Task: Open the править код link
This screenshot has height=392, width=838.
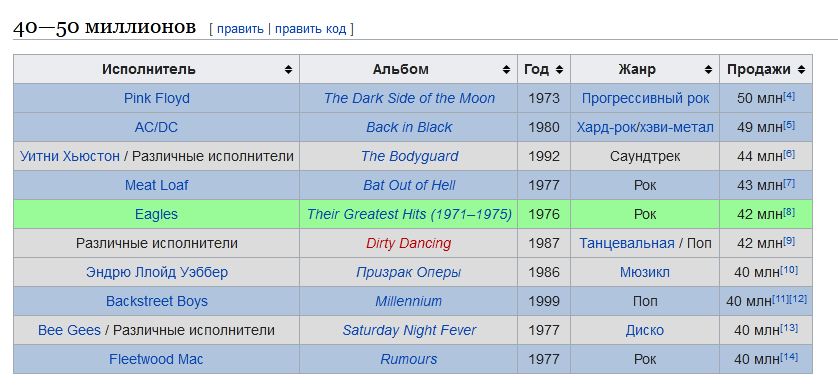Action: tap(311, 29)
